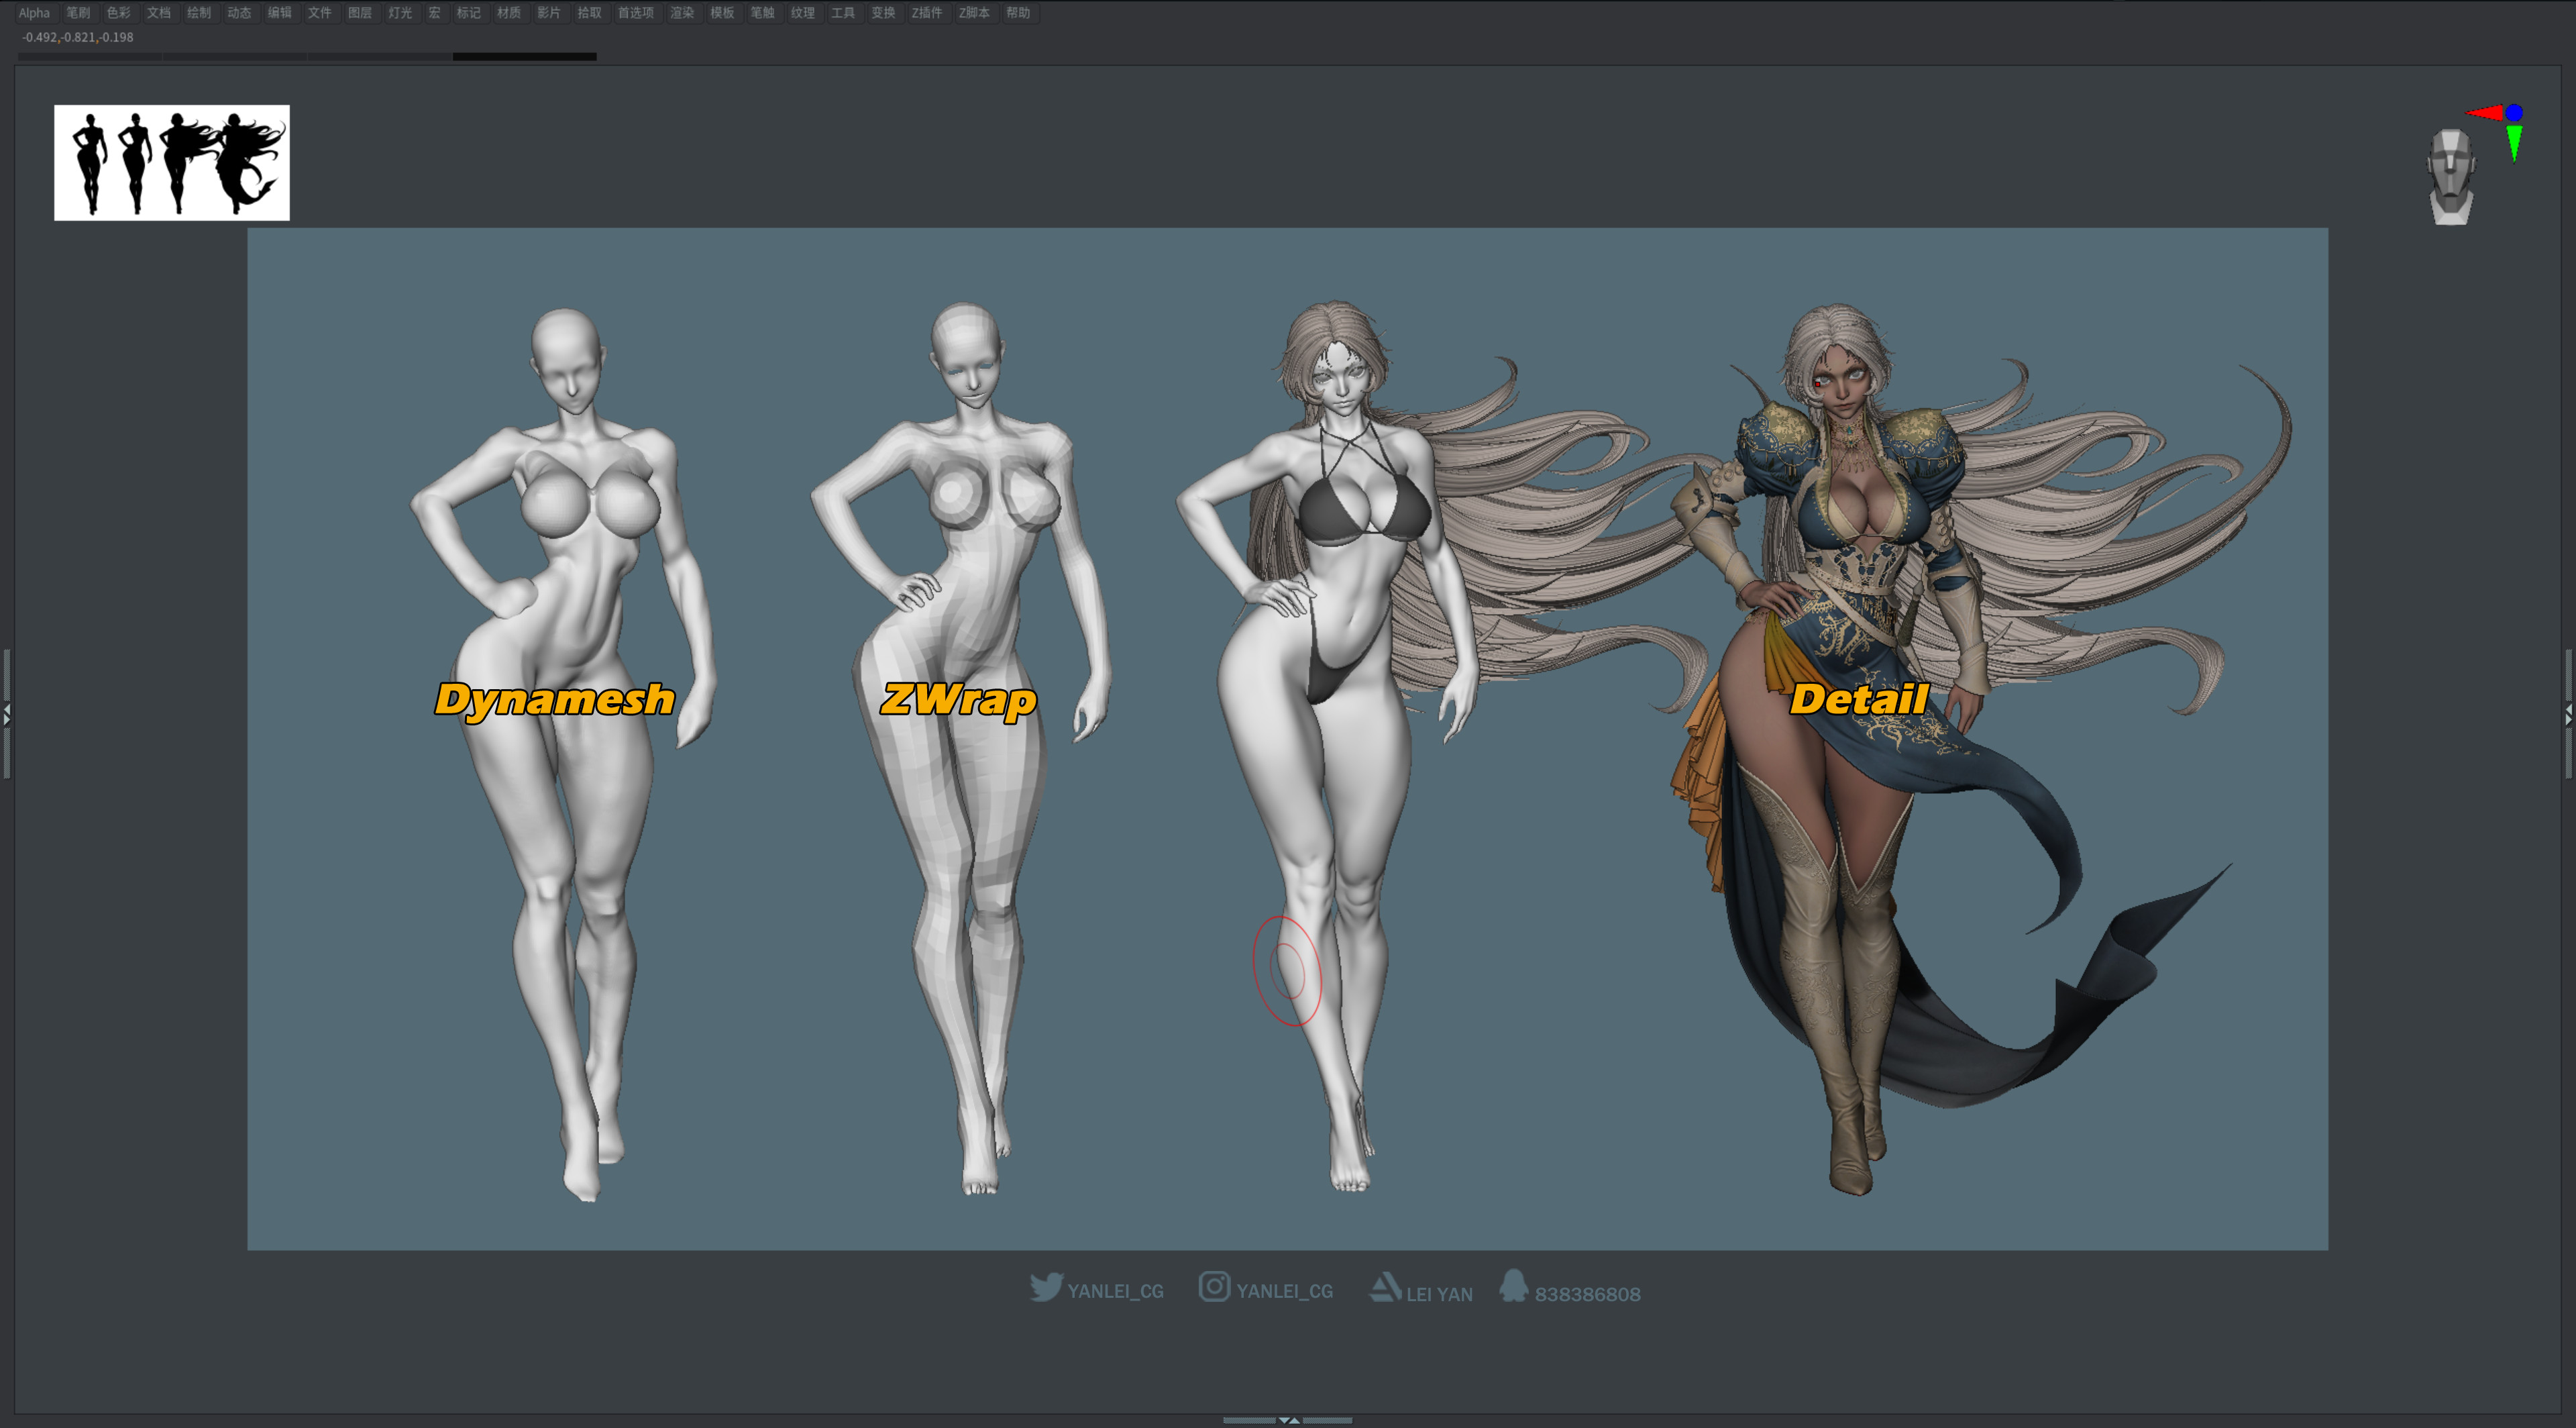
Task: Expand the left tray divider arrow
Action: click(7, 714)
